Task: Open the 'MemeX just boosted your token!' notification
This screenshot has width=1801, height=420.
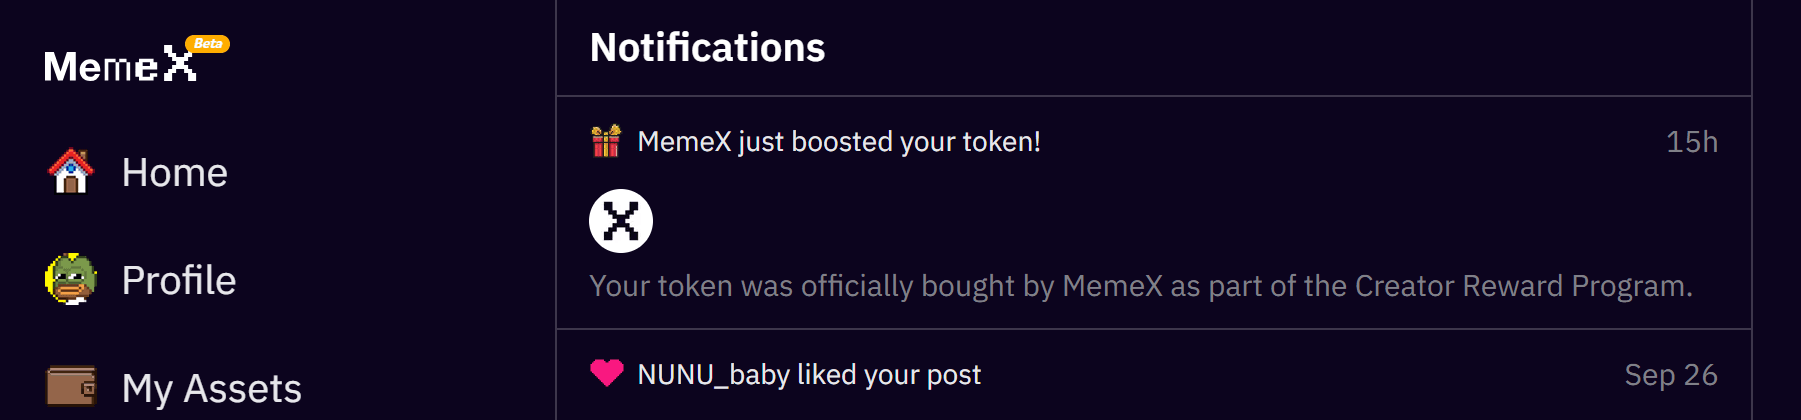Action: point(839,142)
